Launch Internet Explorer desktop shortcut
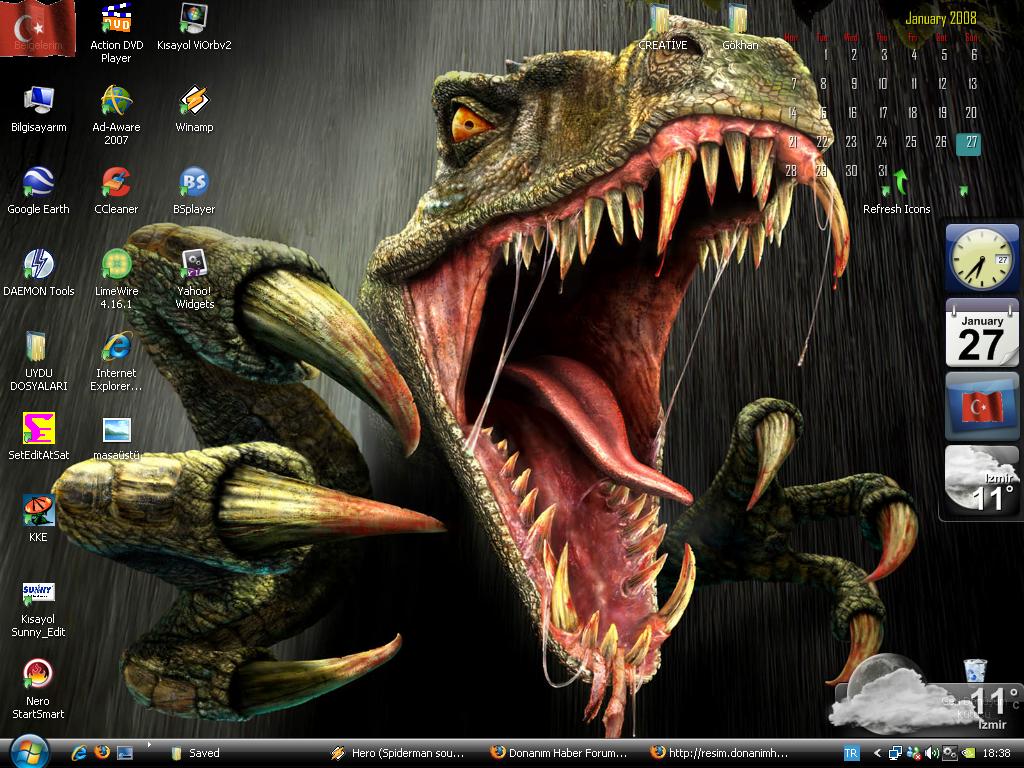 coord(116,361)
